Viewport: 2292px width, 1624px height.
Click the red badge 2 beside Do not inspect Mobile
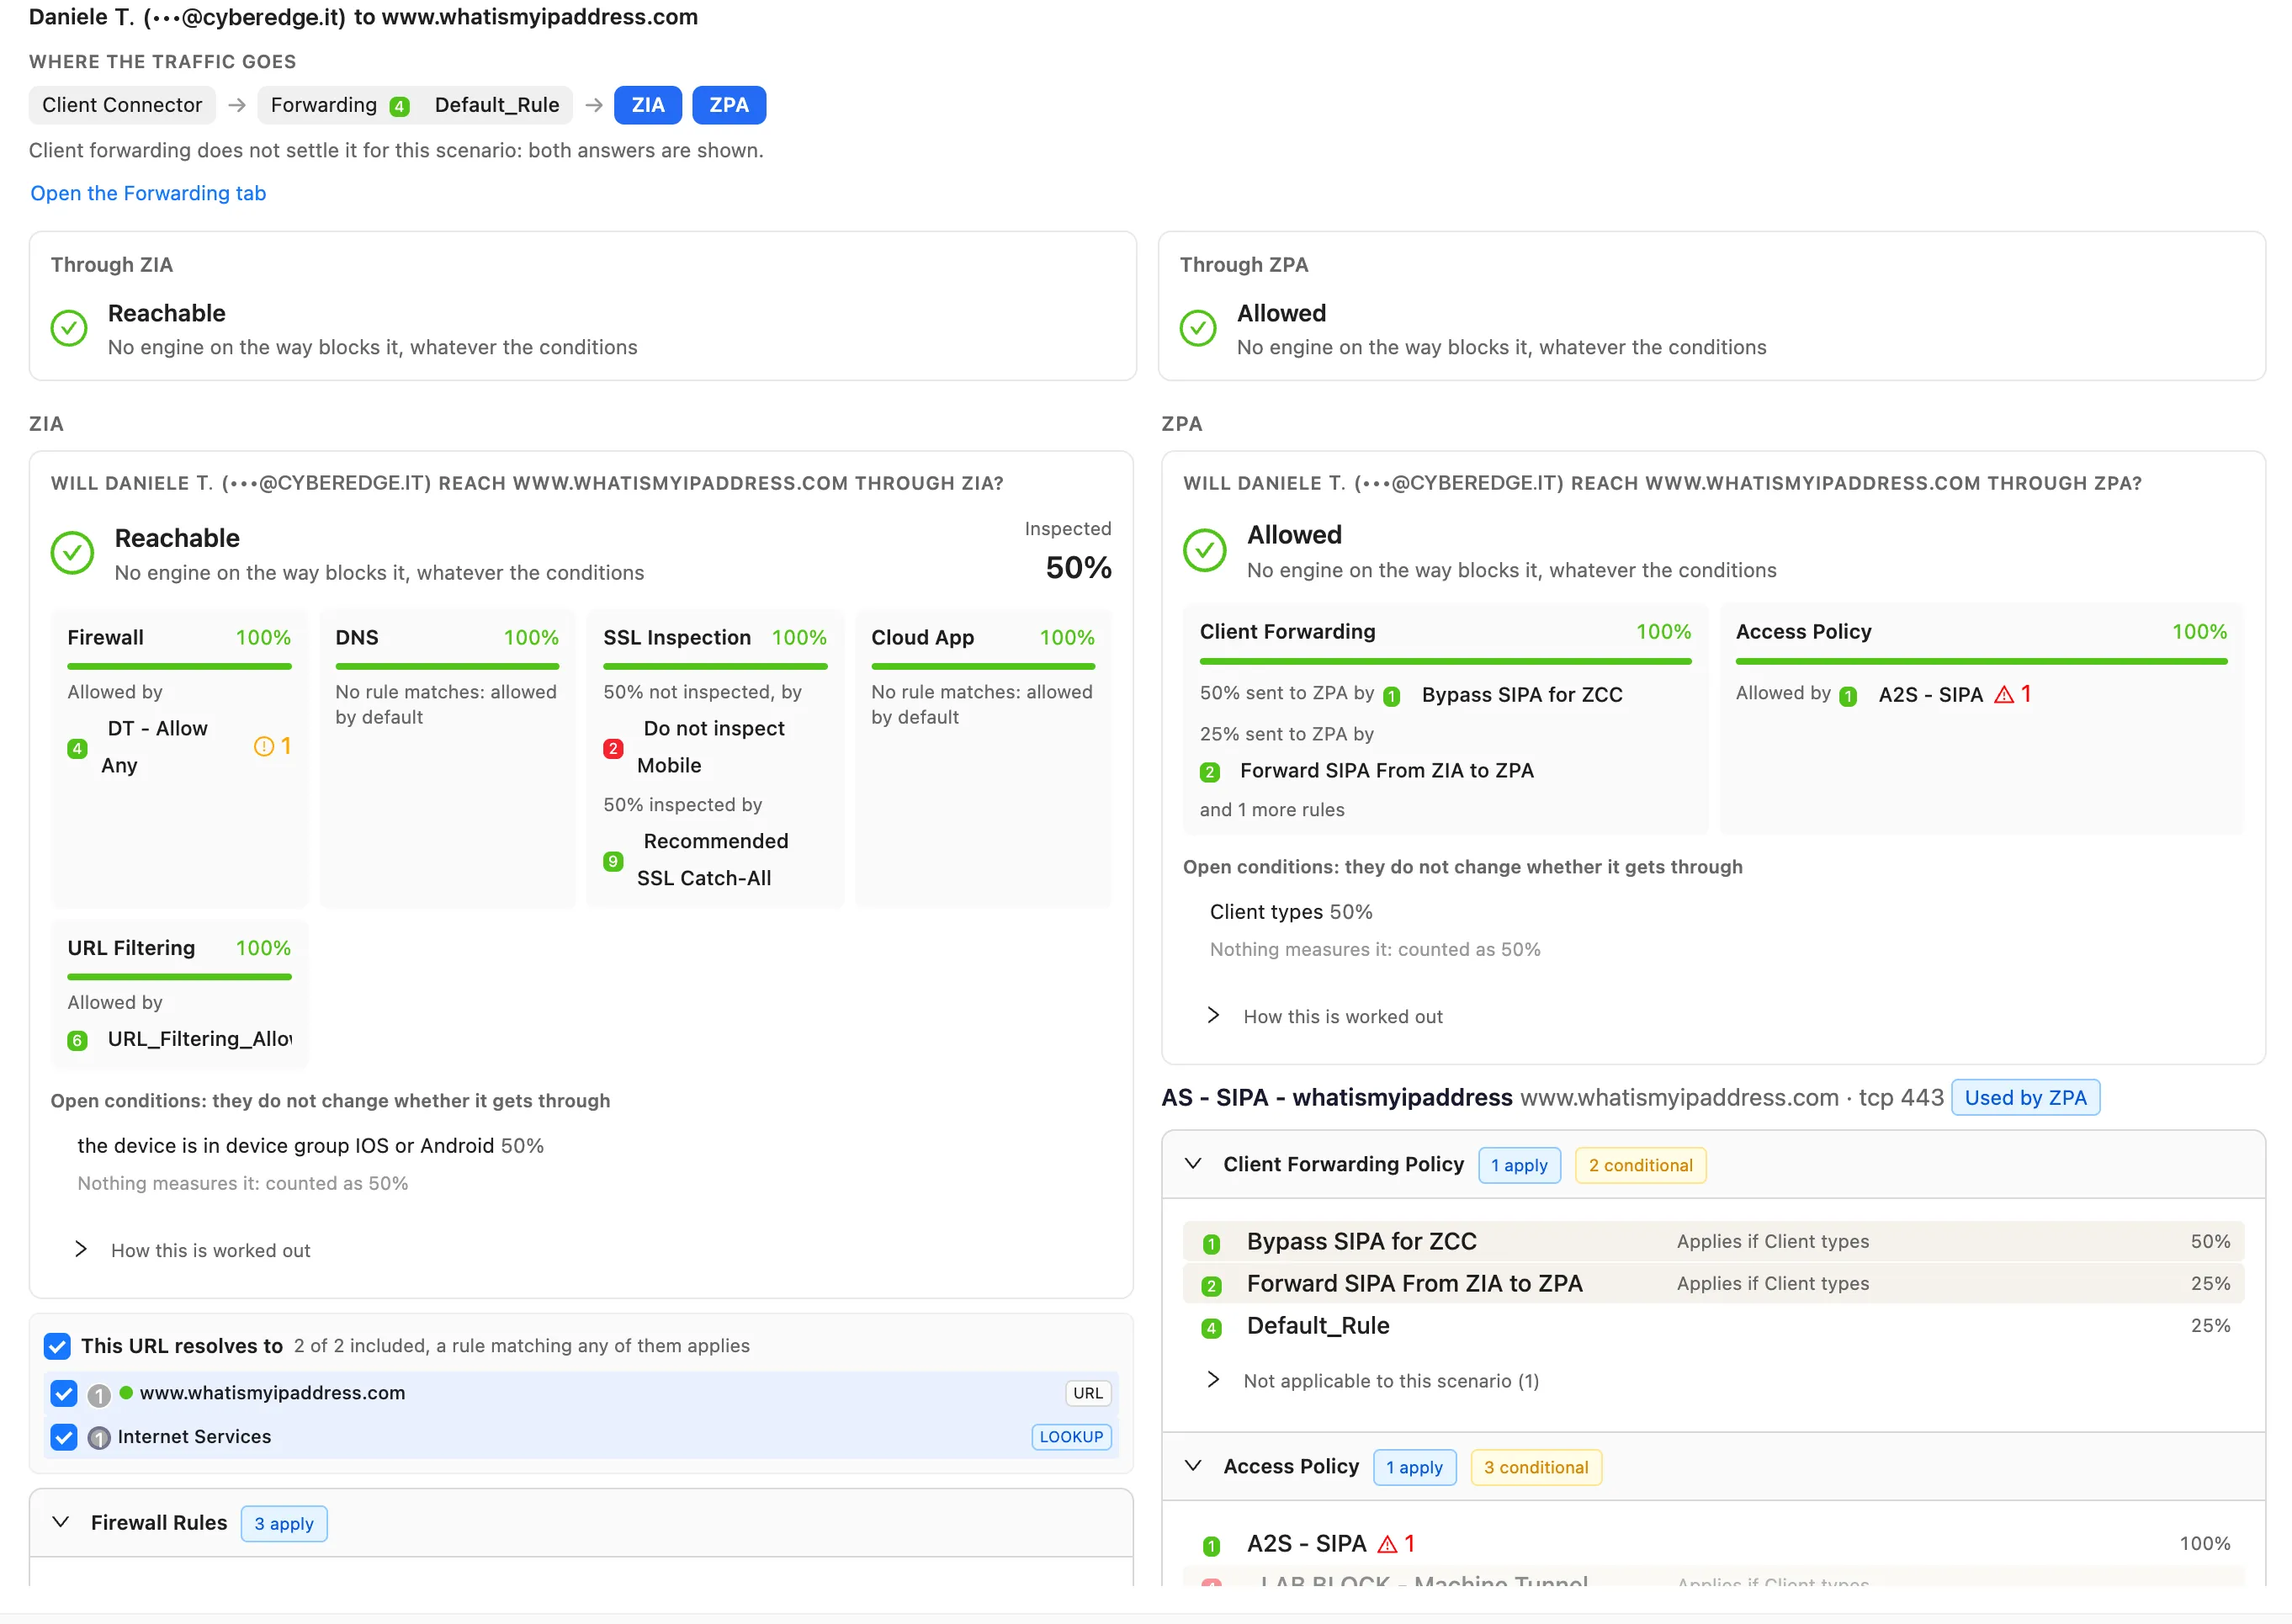coord(613,748)
